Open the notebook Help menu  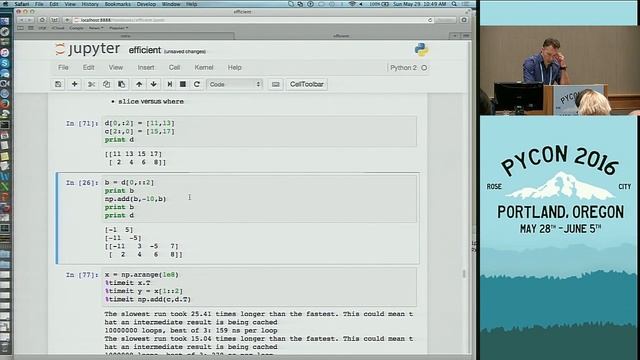pyautogui.click(x=234, y=67)
